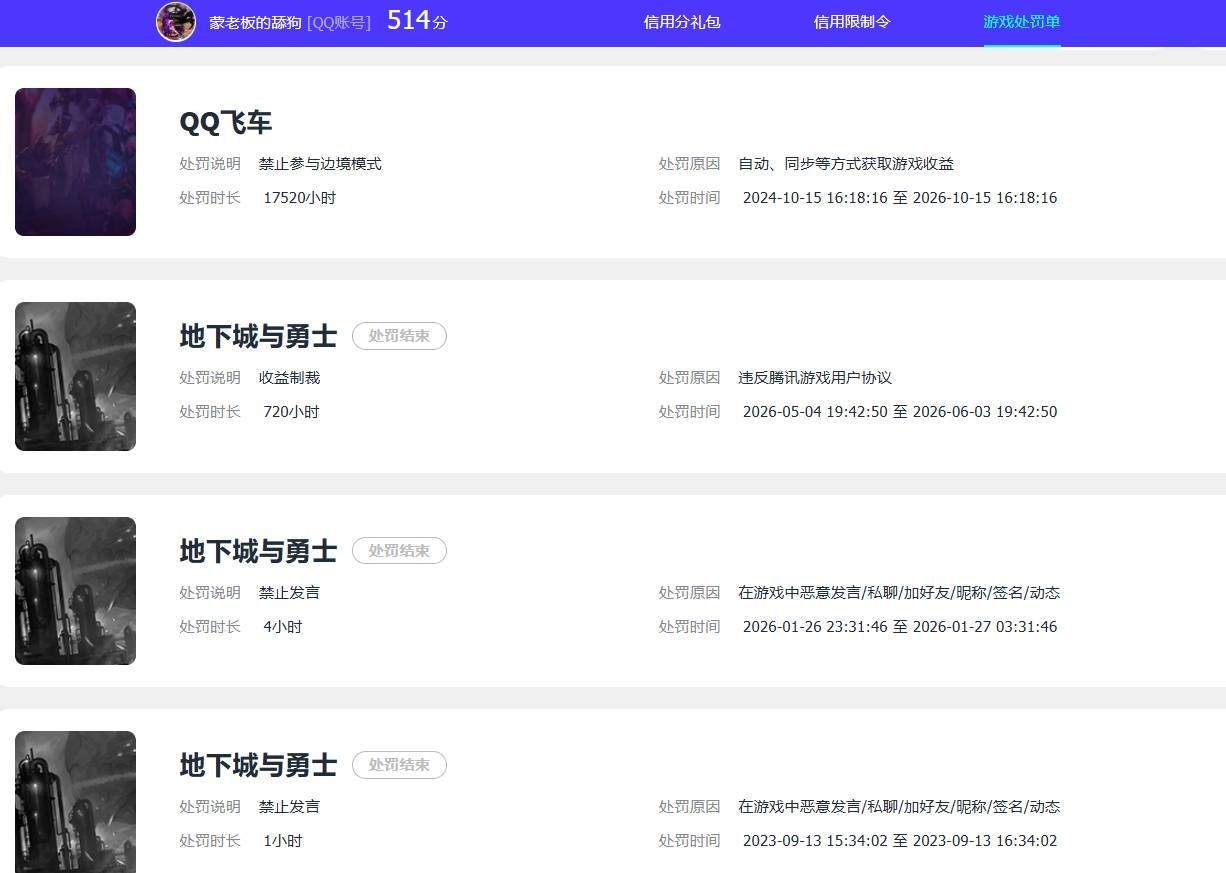Click 地下城与勇士 title of 4小时 card

click(258, 551)
